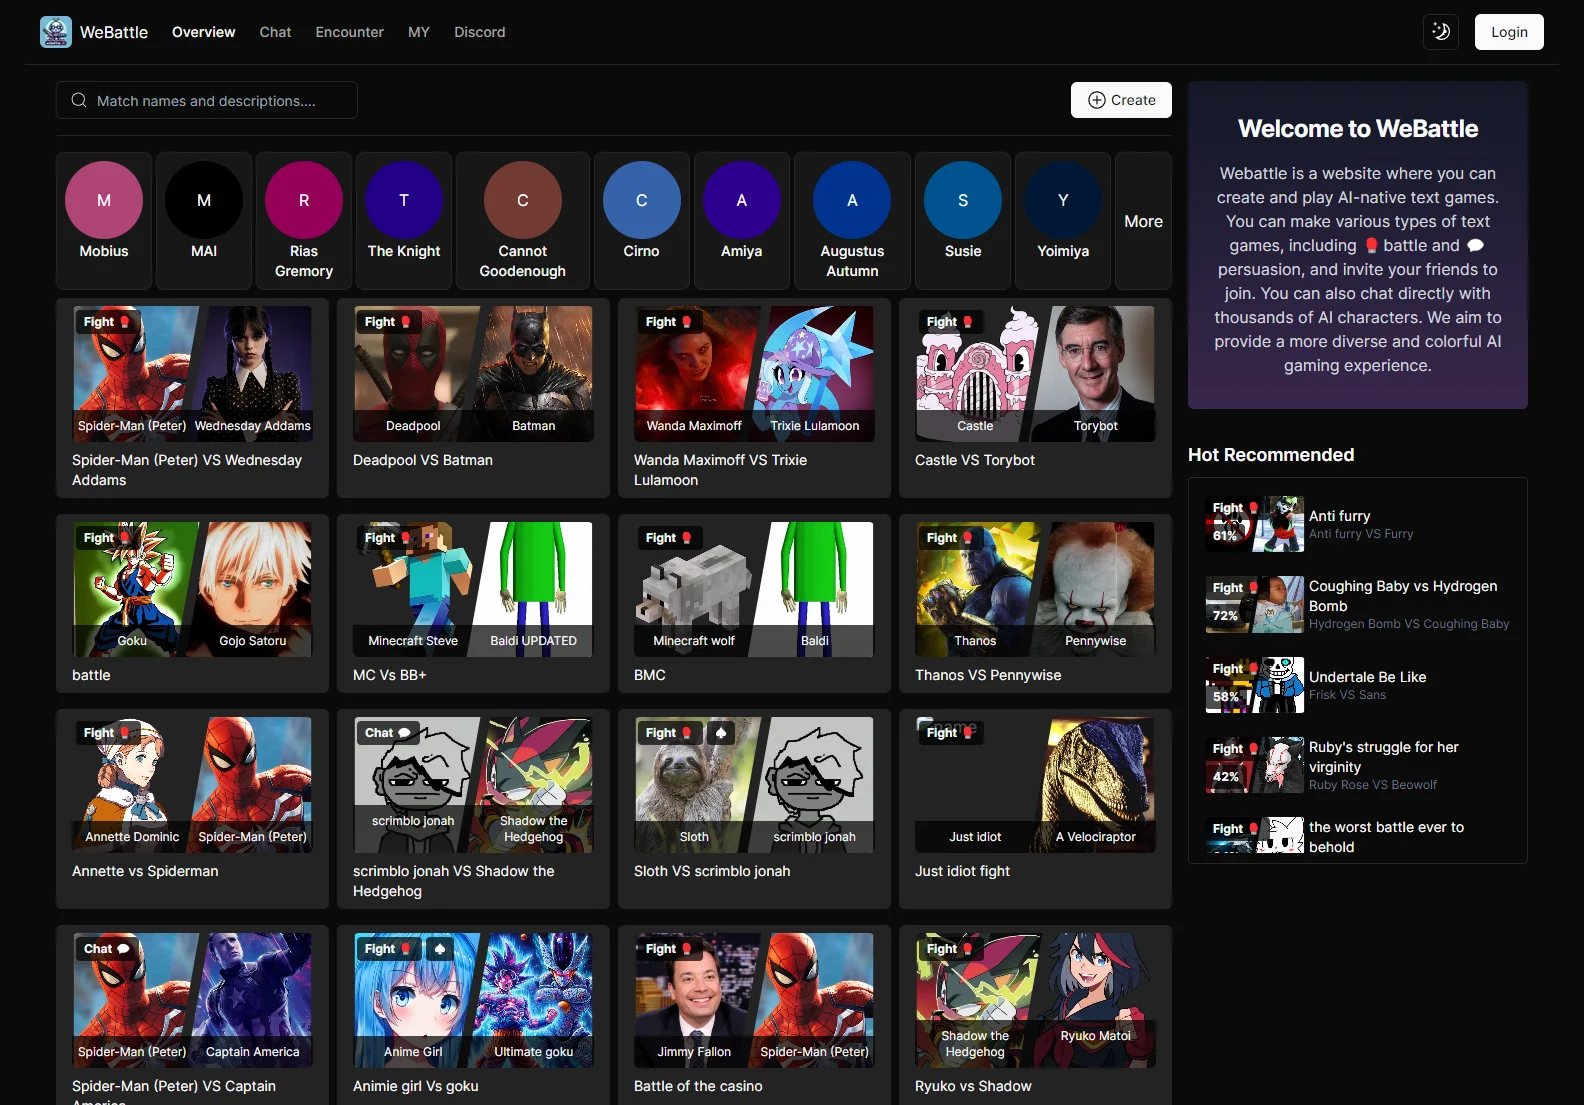Click Fight badge on Thanos VS Pennywise
The height and width of the screenshot is (1105, 1584).
[x=950, y=538]
